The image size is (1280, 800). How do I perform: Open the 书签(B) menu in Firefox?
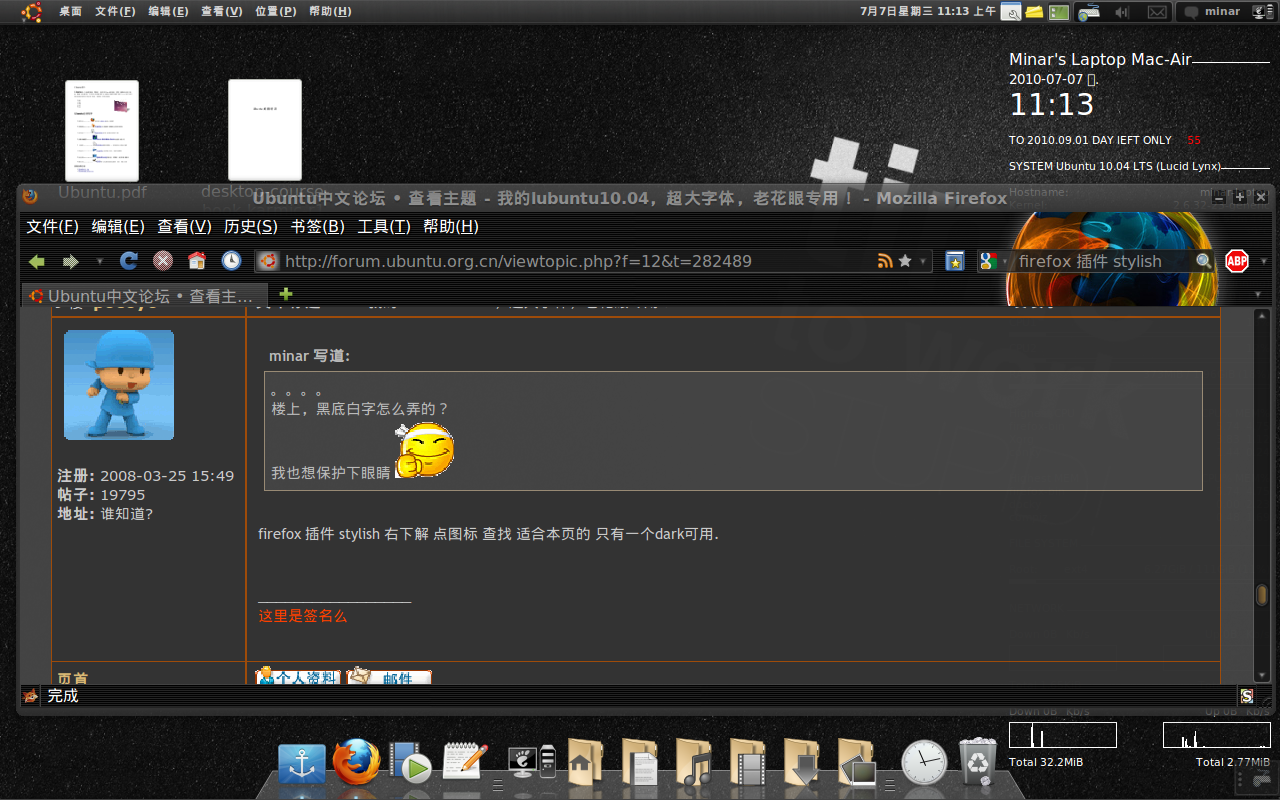[317, 227]
